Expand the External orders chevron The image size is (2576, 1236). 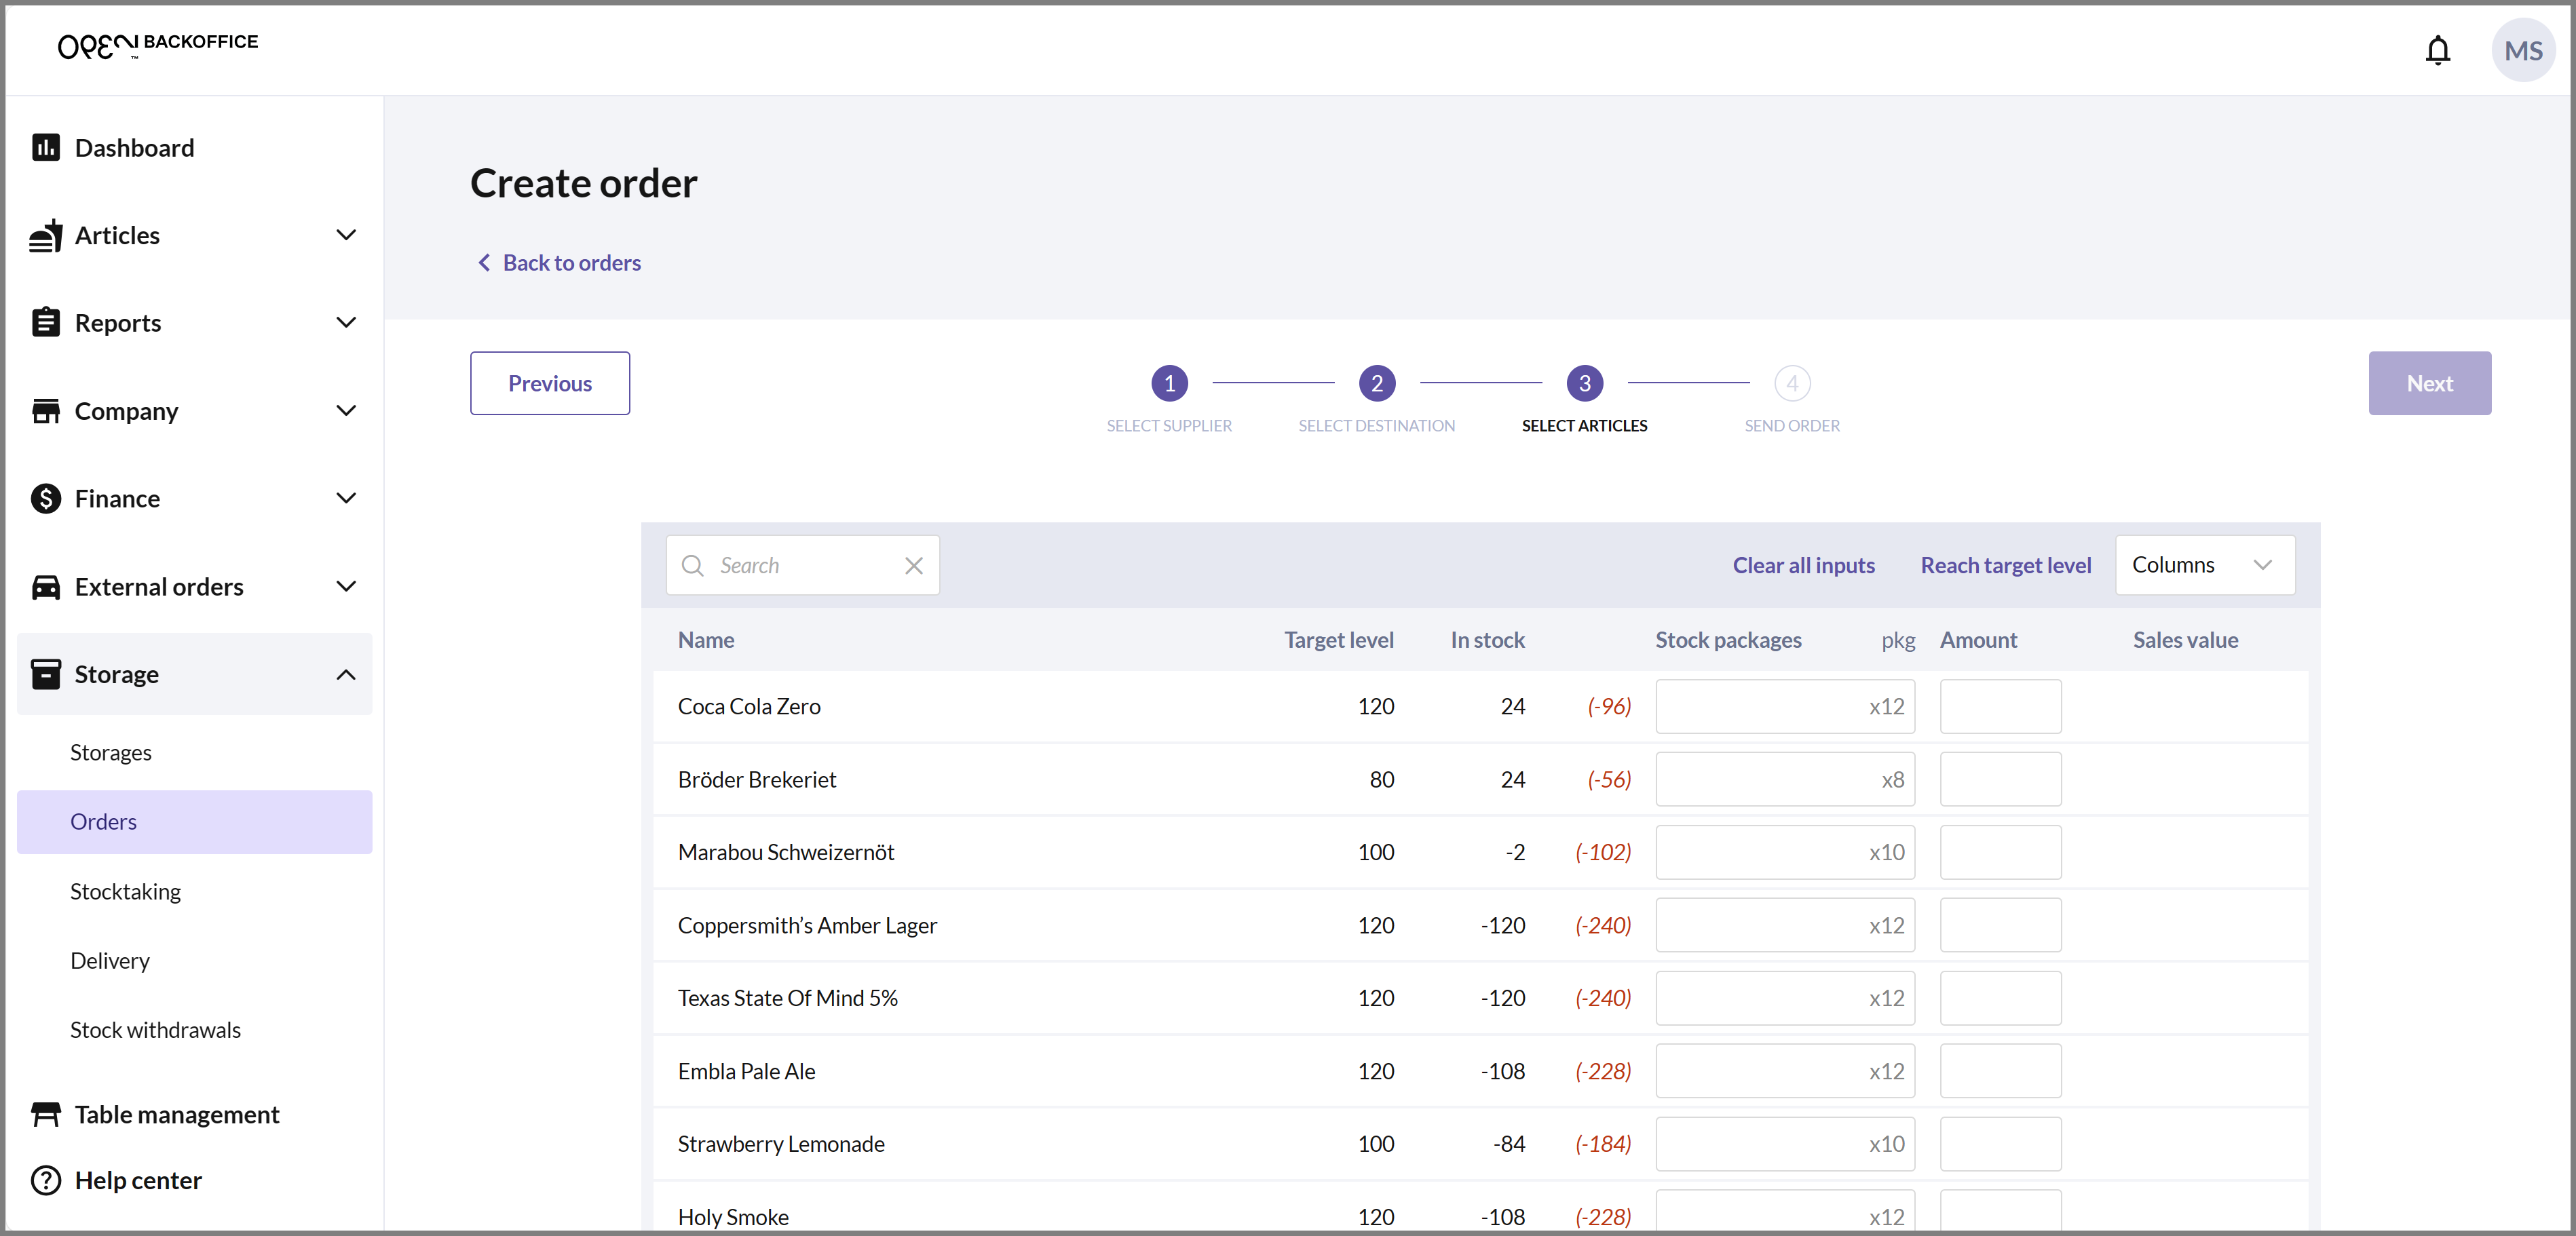[x=346, y=586]
